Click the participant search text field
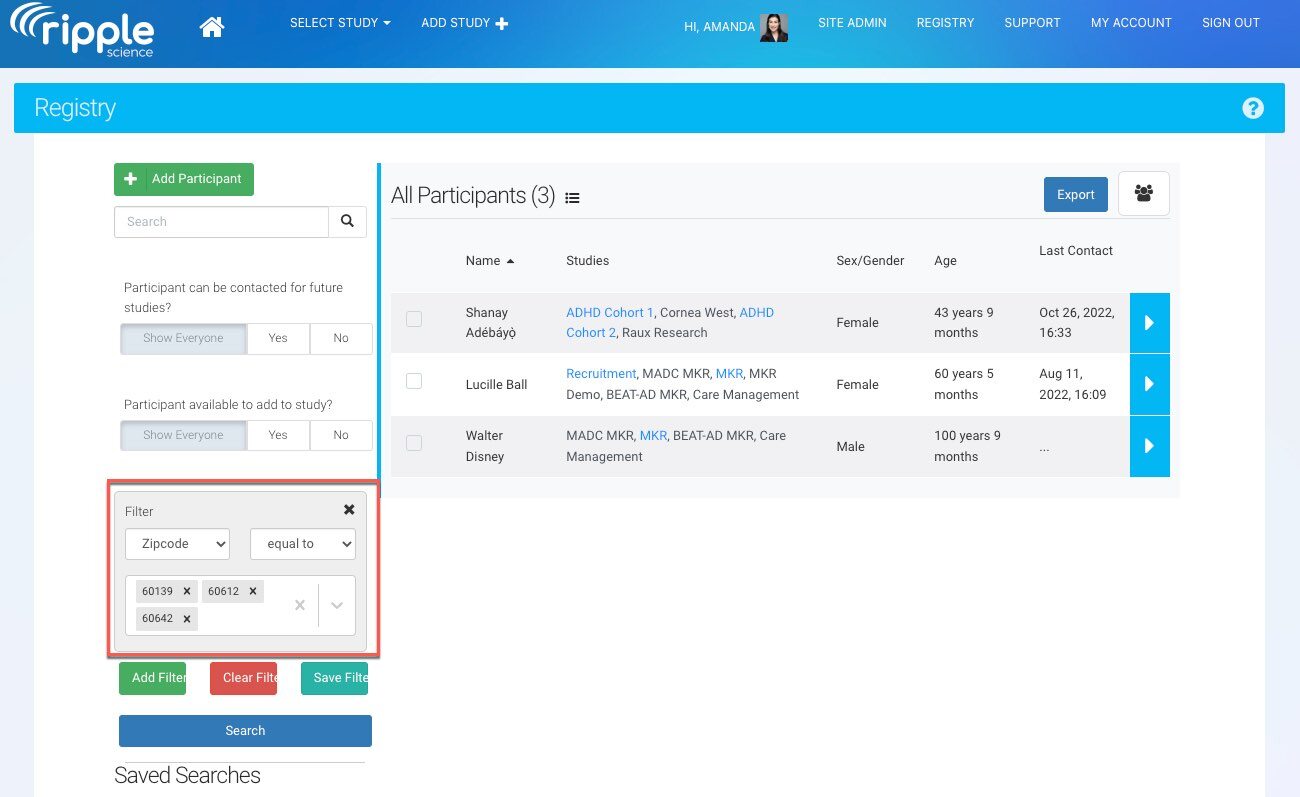Image resolution: width=1300 pixels, height=797 pixels. pos(221,222)
